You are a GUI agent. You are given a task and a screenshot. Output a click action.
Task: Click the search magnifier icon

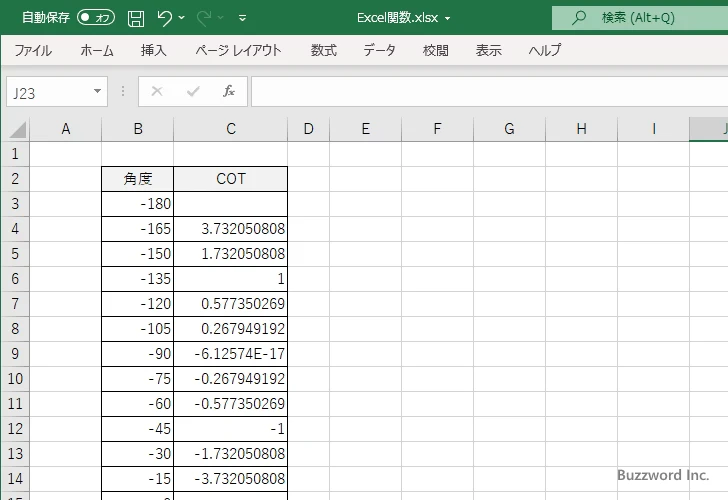578,18
